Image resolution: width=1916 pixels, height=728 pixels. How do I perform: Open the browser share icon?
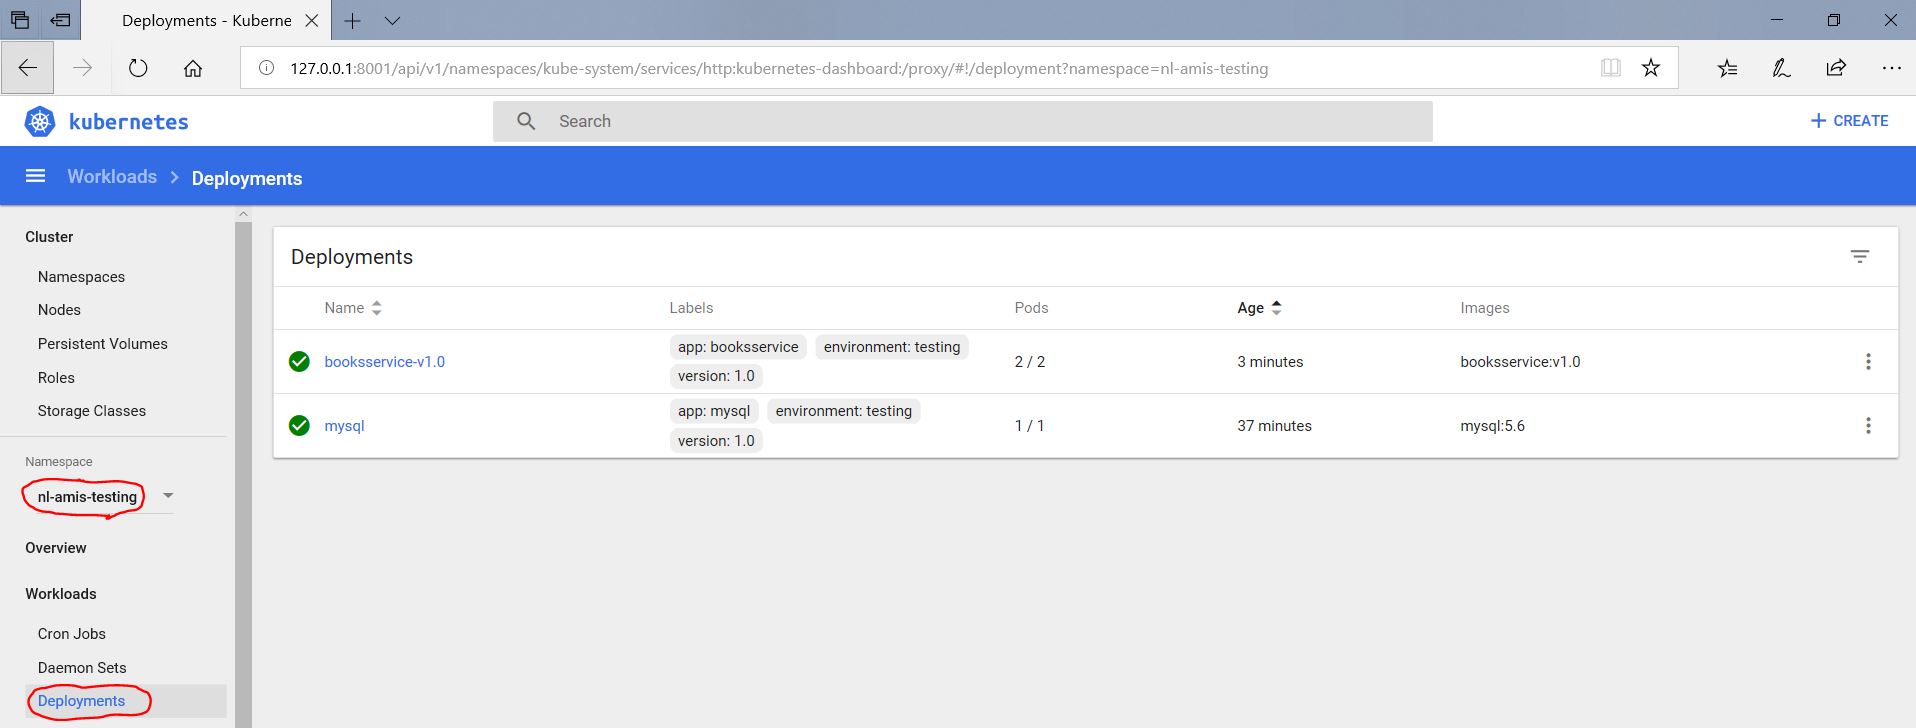click(1835, 68)
